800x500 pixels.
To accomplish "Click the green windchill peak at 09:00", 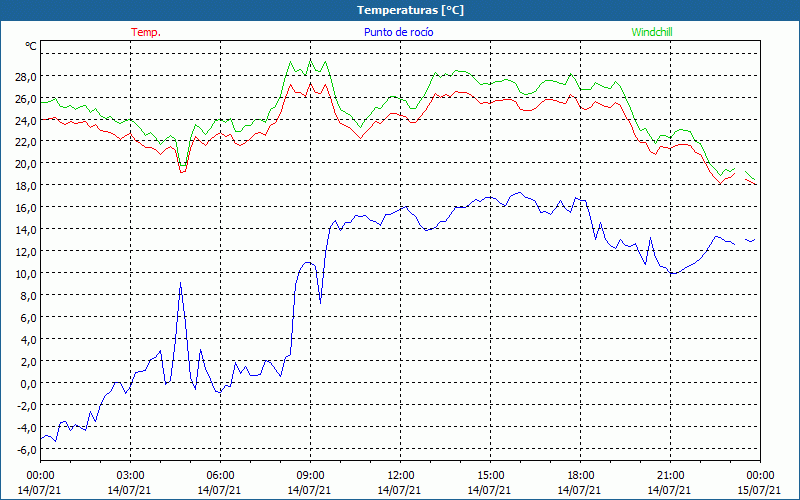I will click(x=310, y=60).
